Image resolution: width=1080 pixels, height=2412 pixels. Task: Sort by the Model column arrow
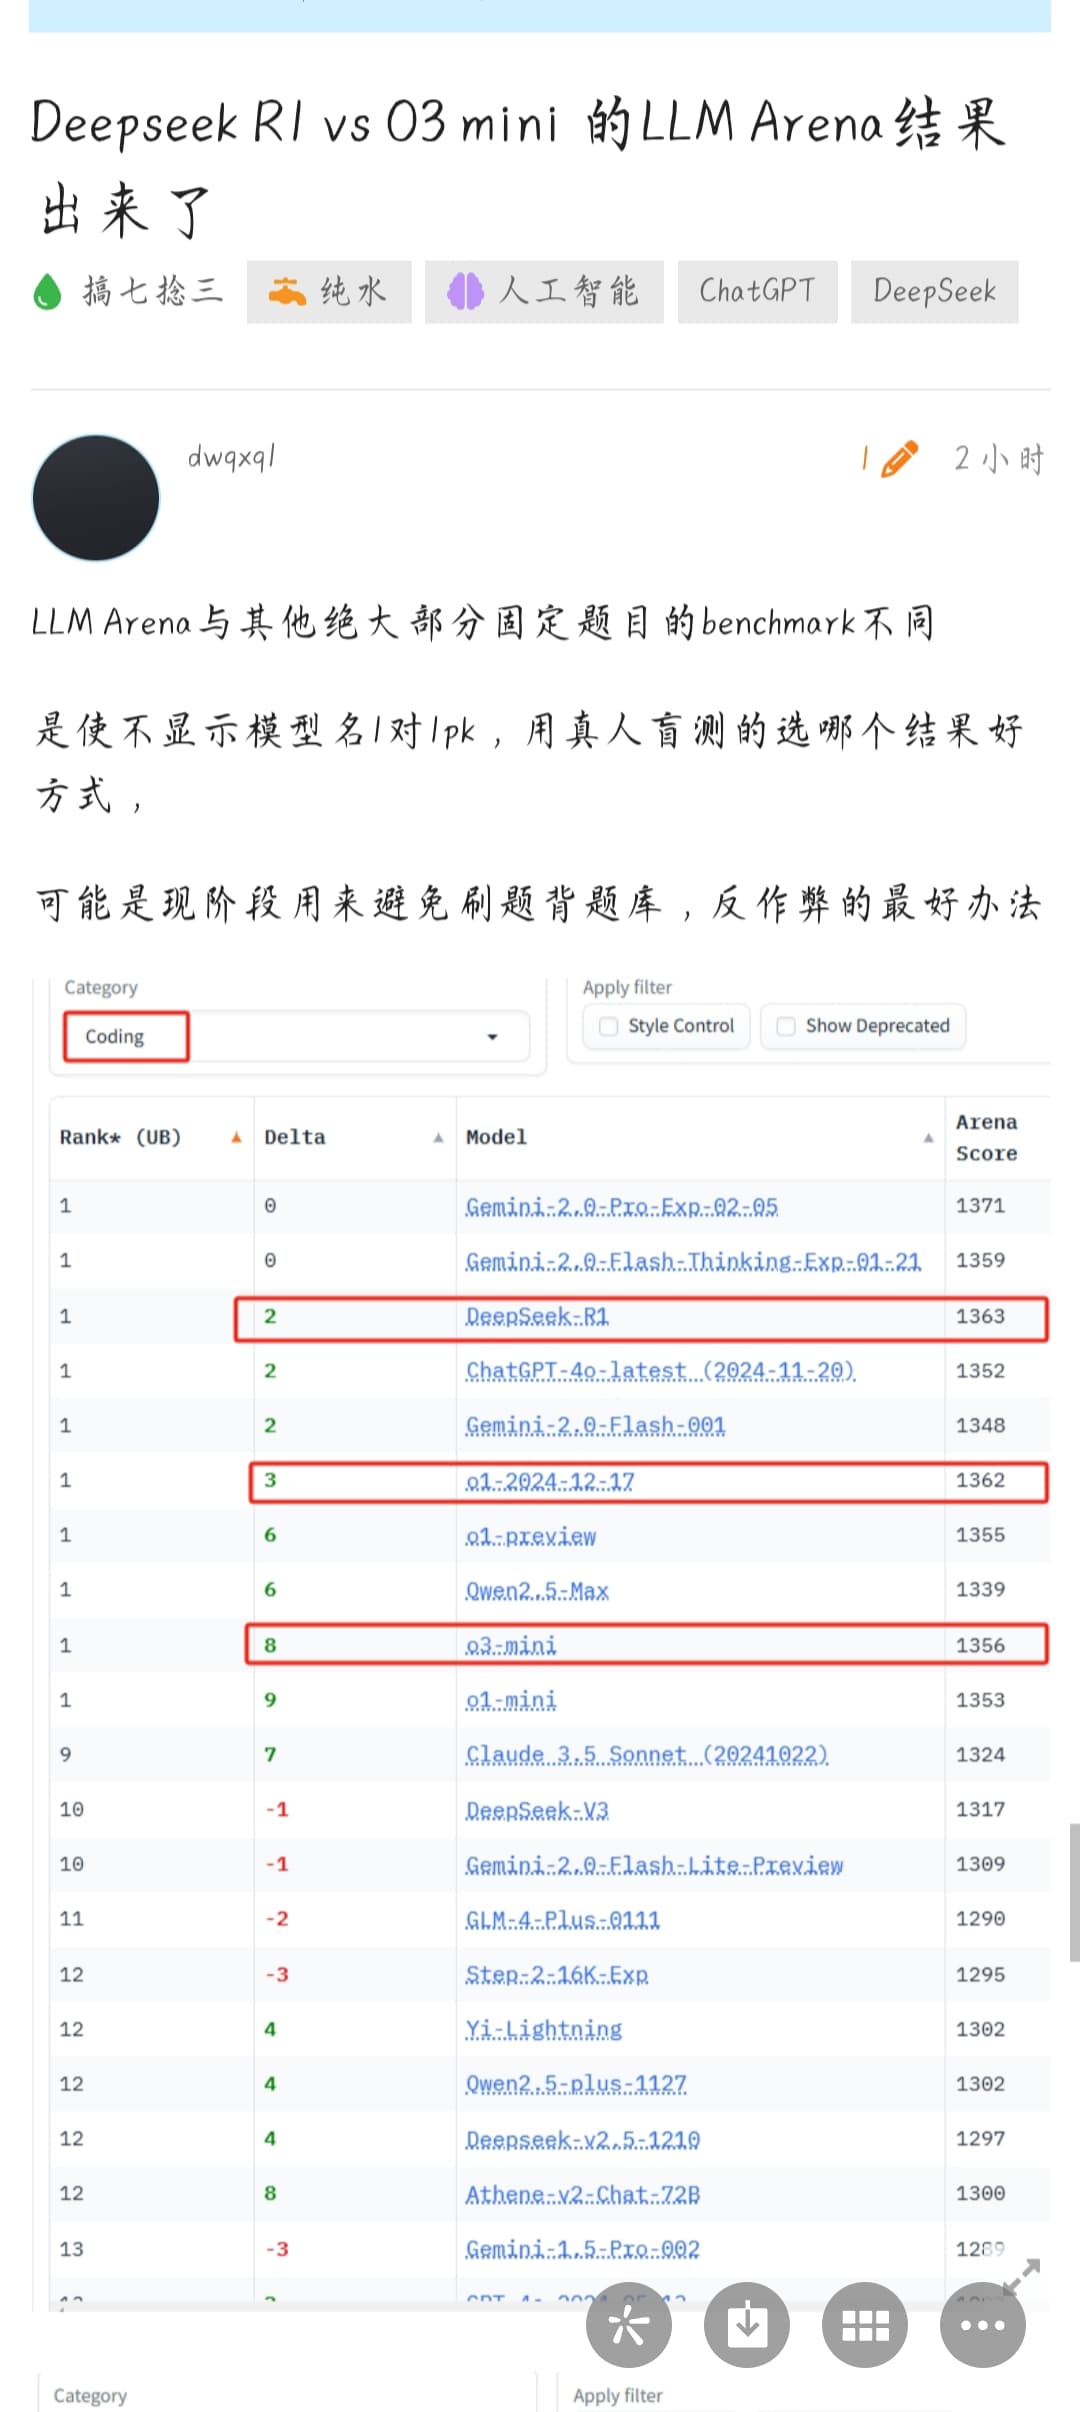point(928,1138)
